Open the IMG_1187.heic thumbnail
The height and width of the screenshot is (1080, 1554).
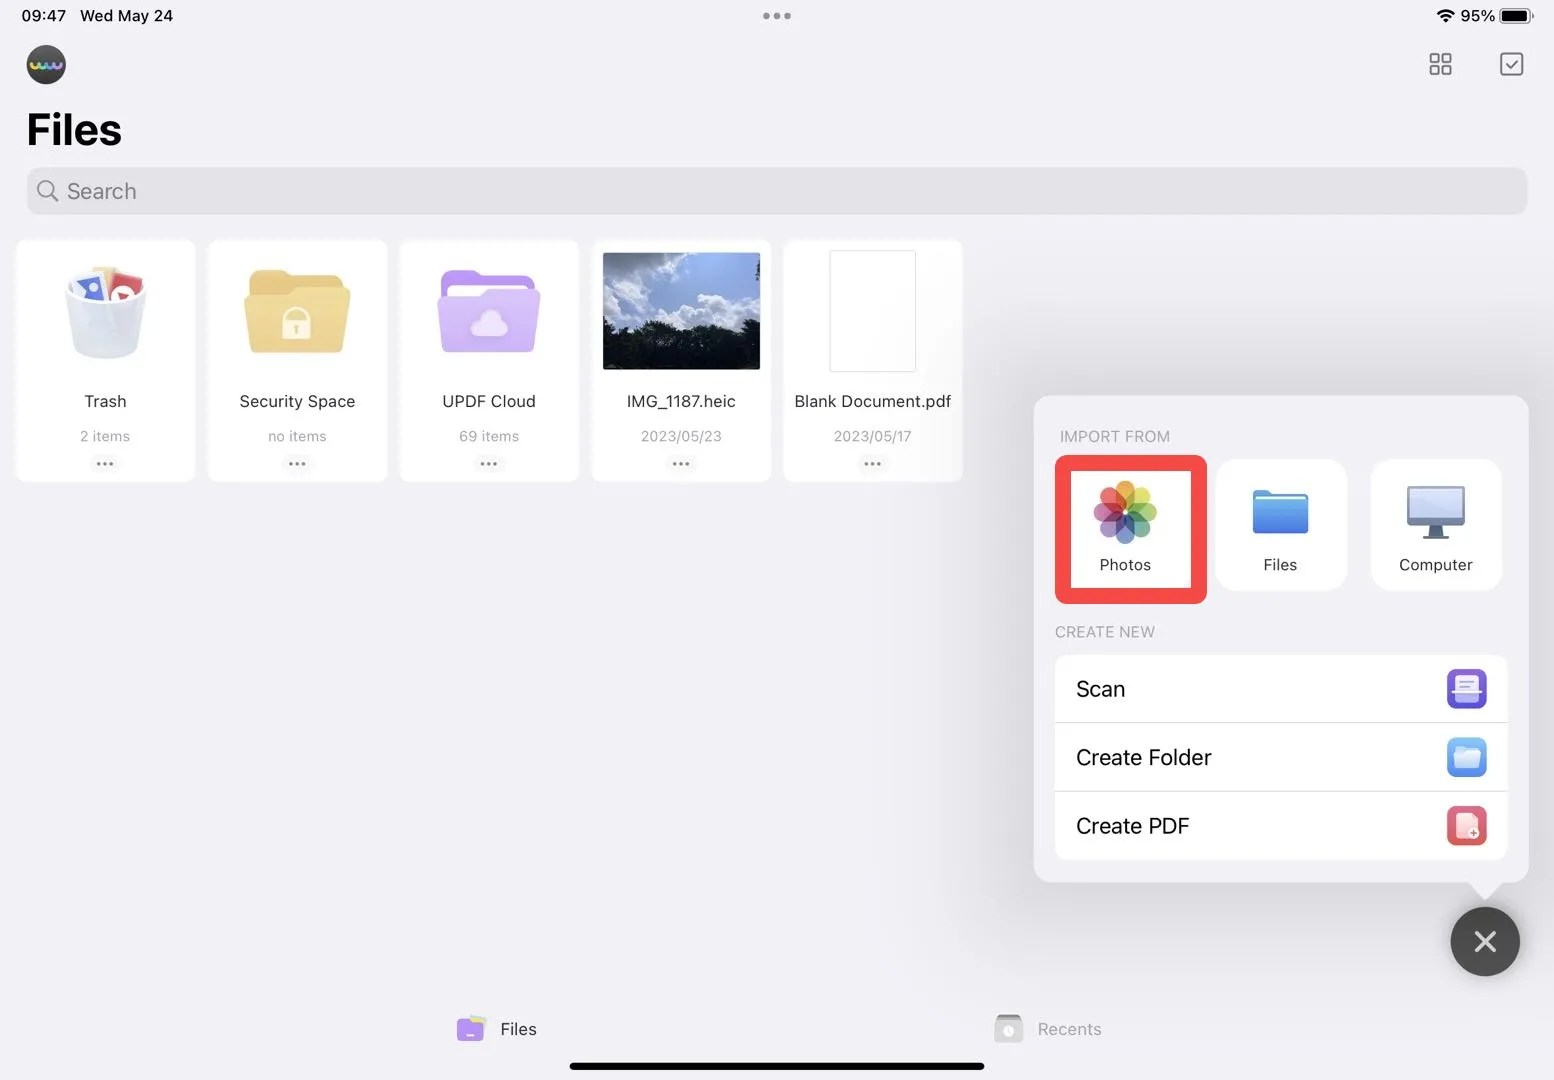tap(681, 311)
